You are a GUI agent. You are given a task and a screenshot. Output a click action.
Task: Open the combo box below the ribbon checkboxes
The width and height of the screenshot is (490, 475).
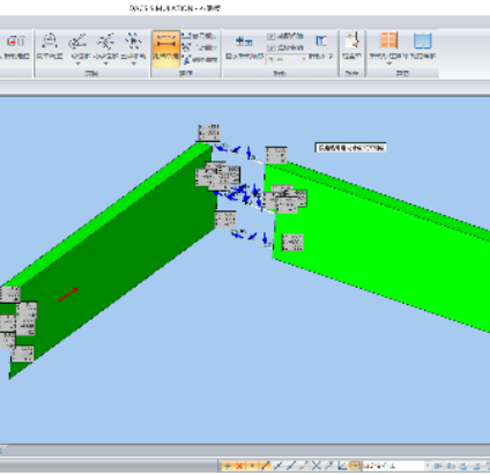tap(286, 60)
